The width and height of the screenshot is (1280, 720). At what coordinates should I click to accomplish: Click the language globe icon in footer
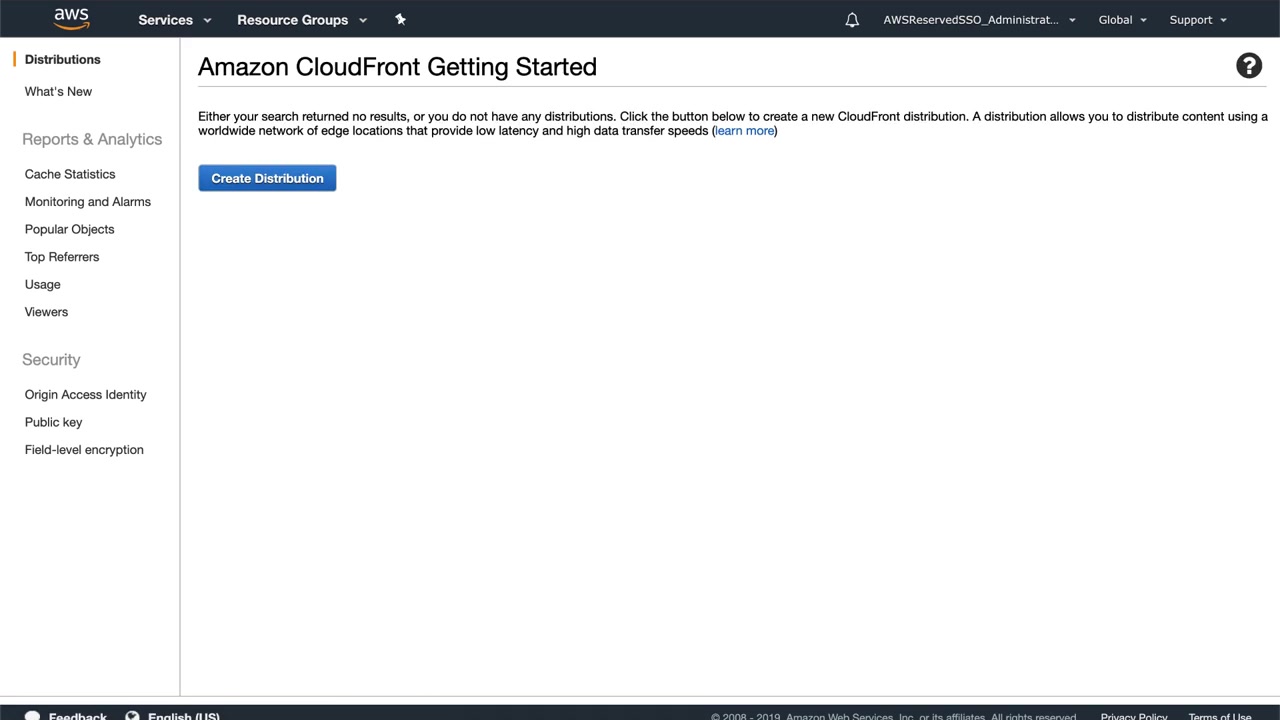[x=132, y=716]
